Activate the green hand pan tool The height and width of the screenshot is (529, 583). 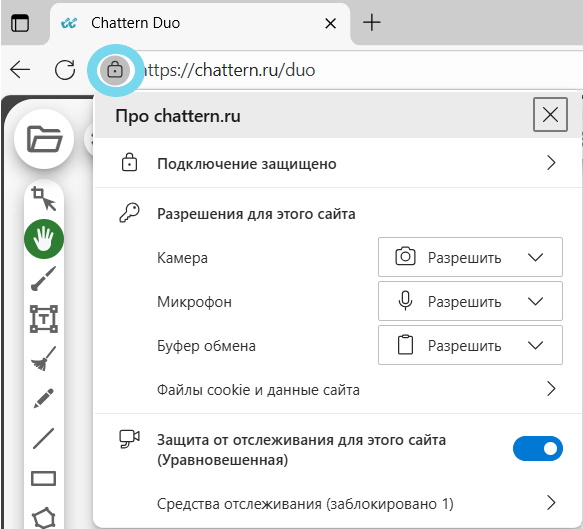pos(44,239)
